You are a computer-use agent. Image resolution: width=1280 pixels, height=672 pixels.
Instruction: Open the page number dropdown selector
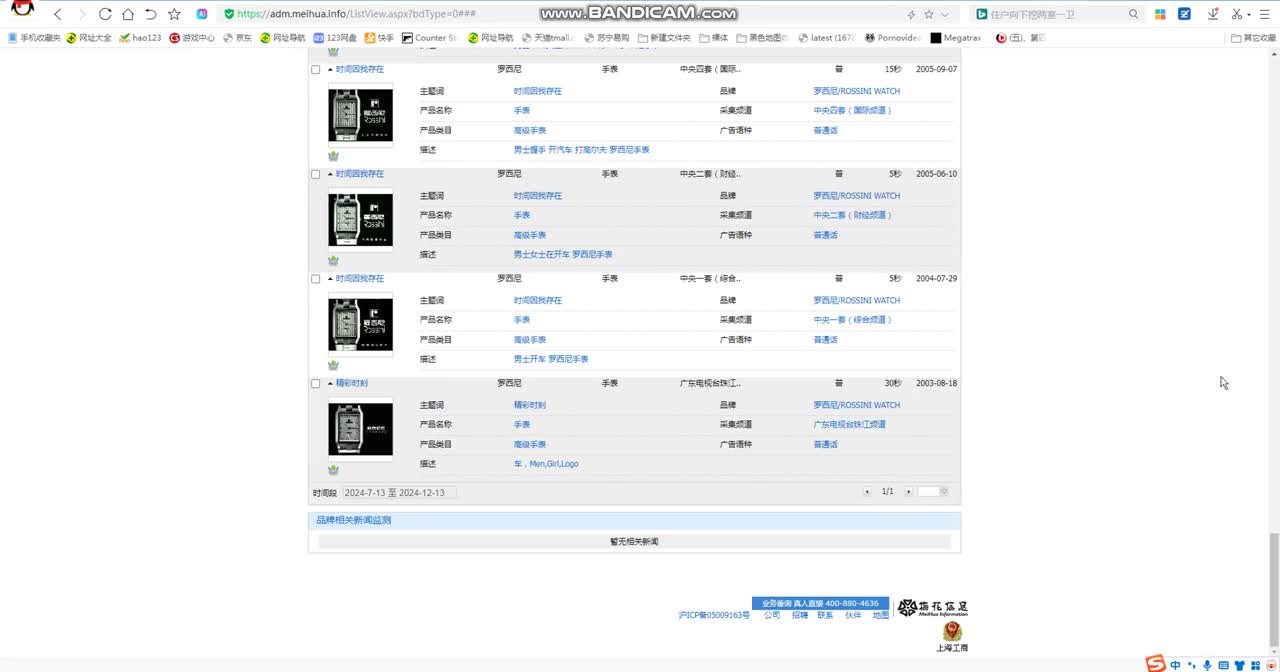click(x=933, y=492)
